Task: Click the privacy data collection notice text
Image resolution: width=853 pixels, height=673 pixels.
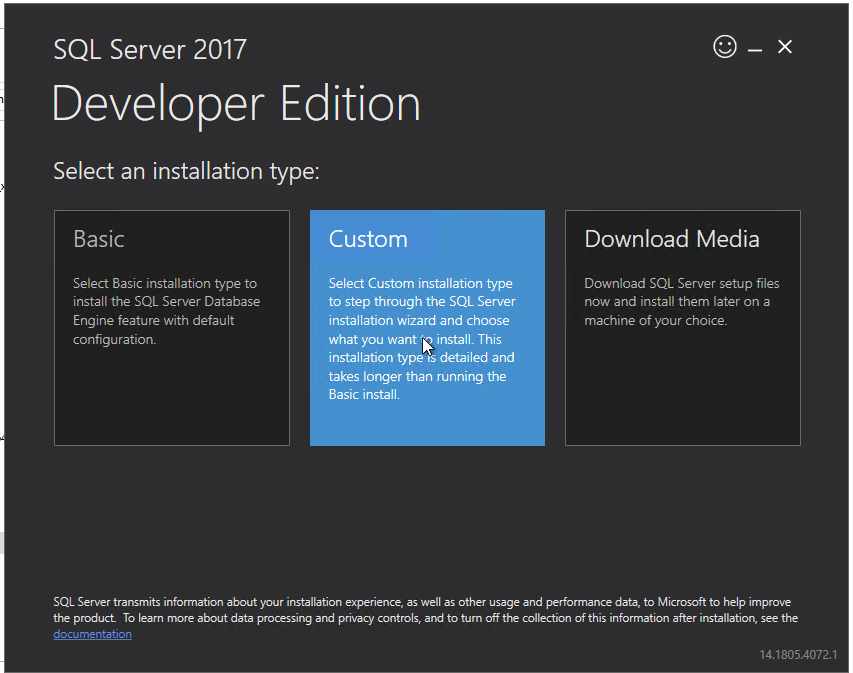Action: coord(420,610)
